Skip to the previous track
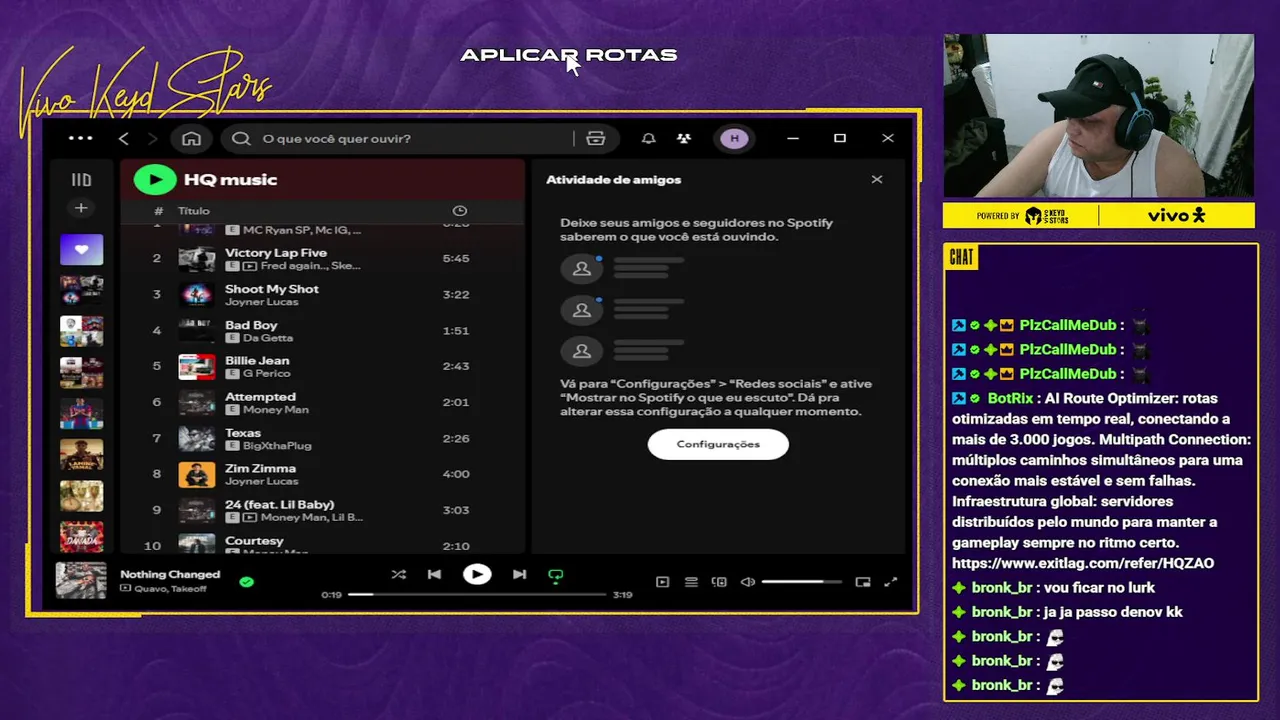1280x720 pixels. point(434,575)
